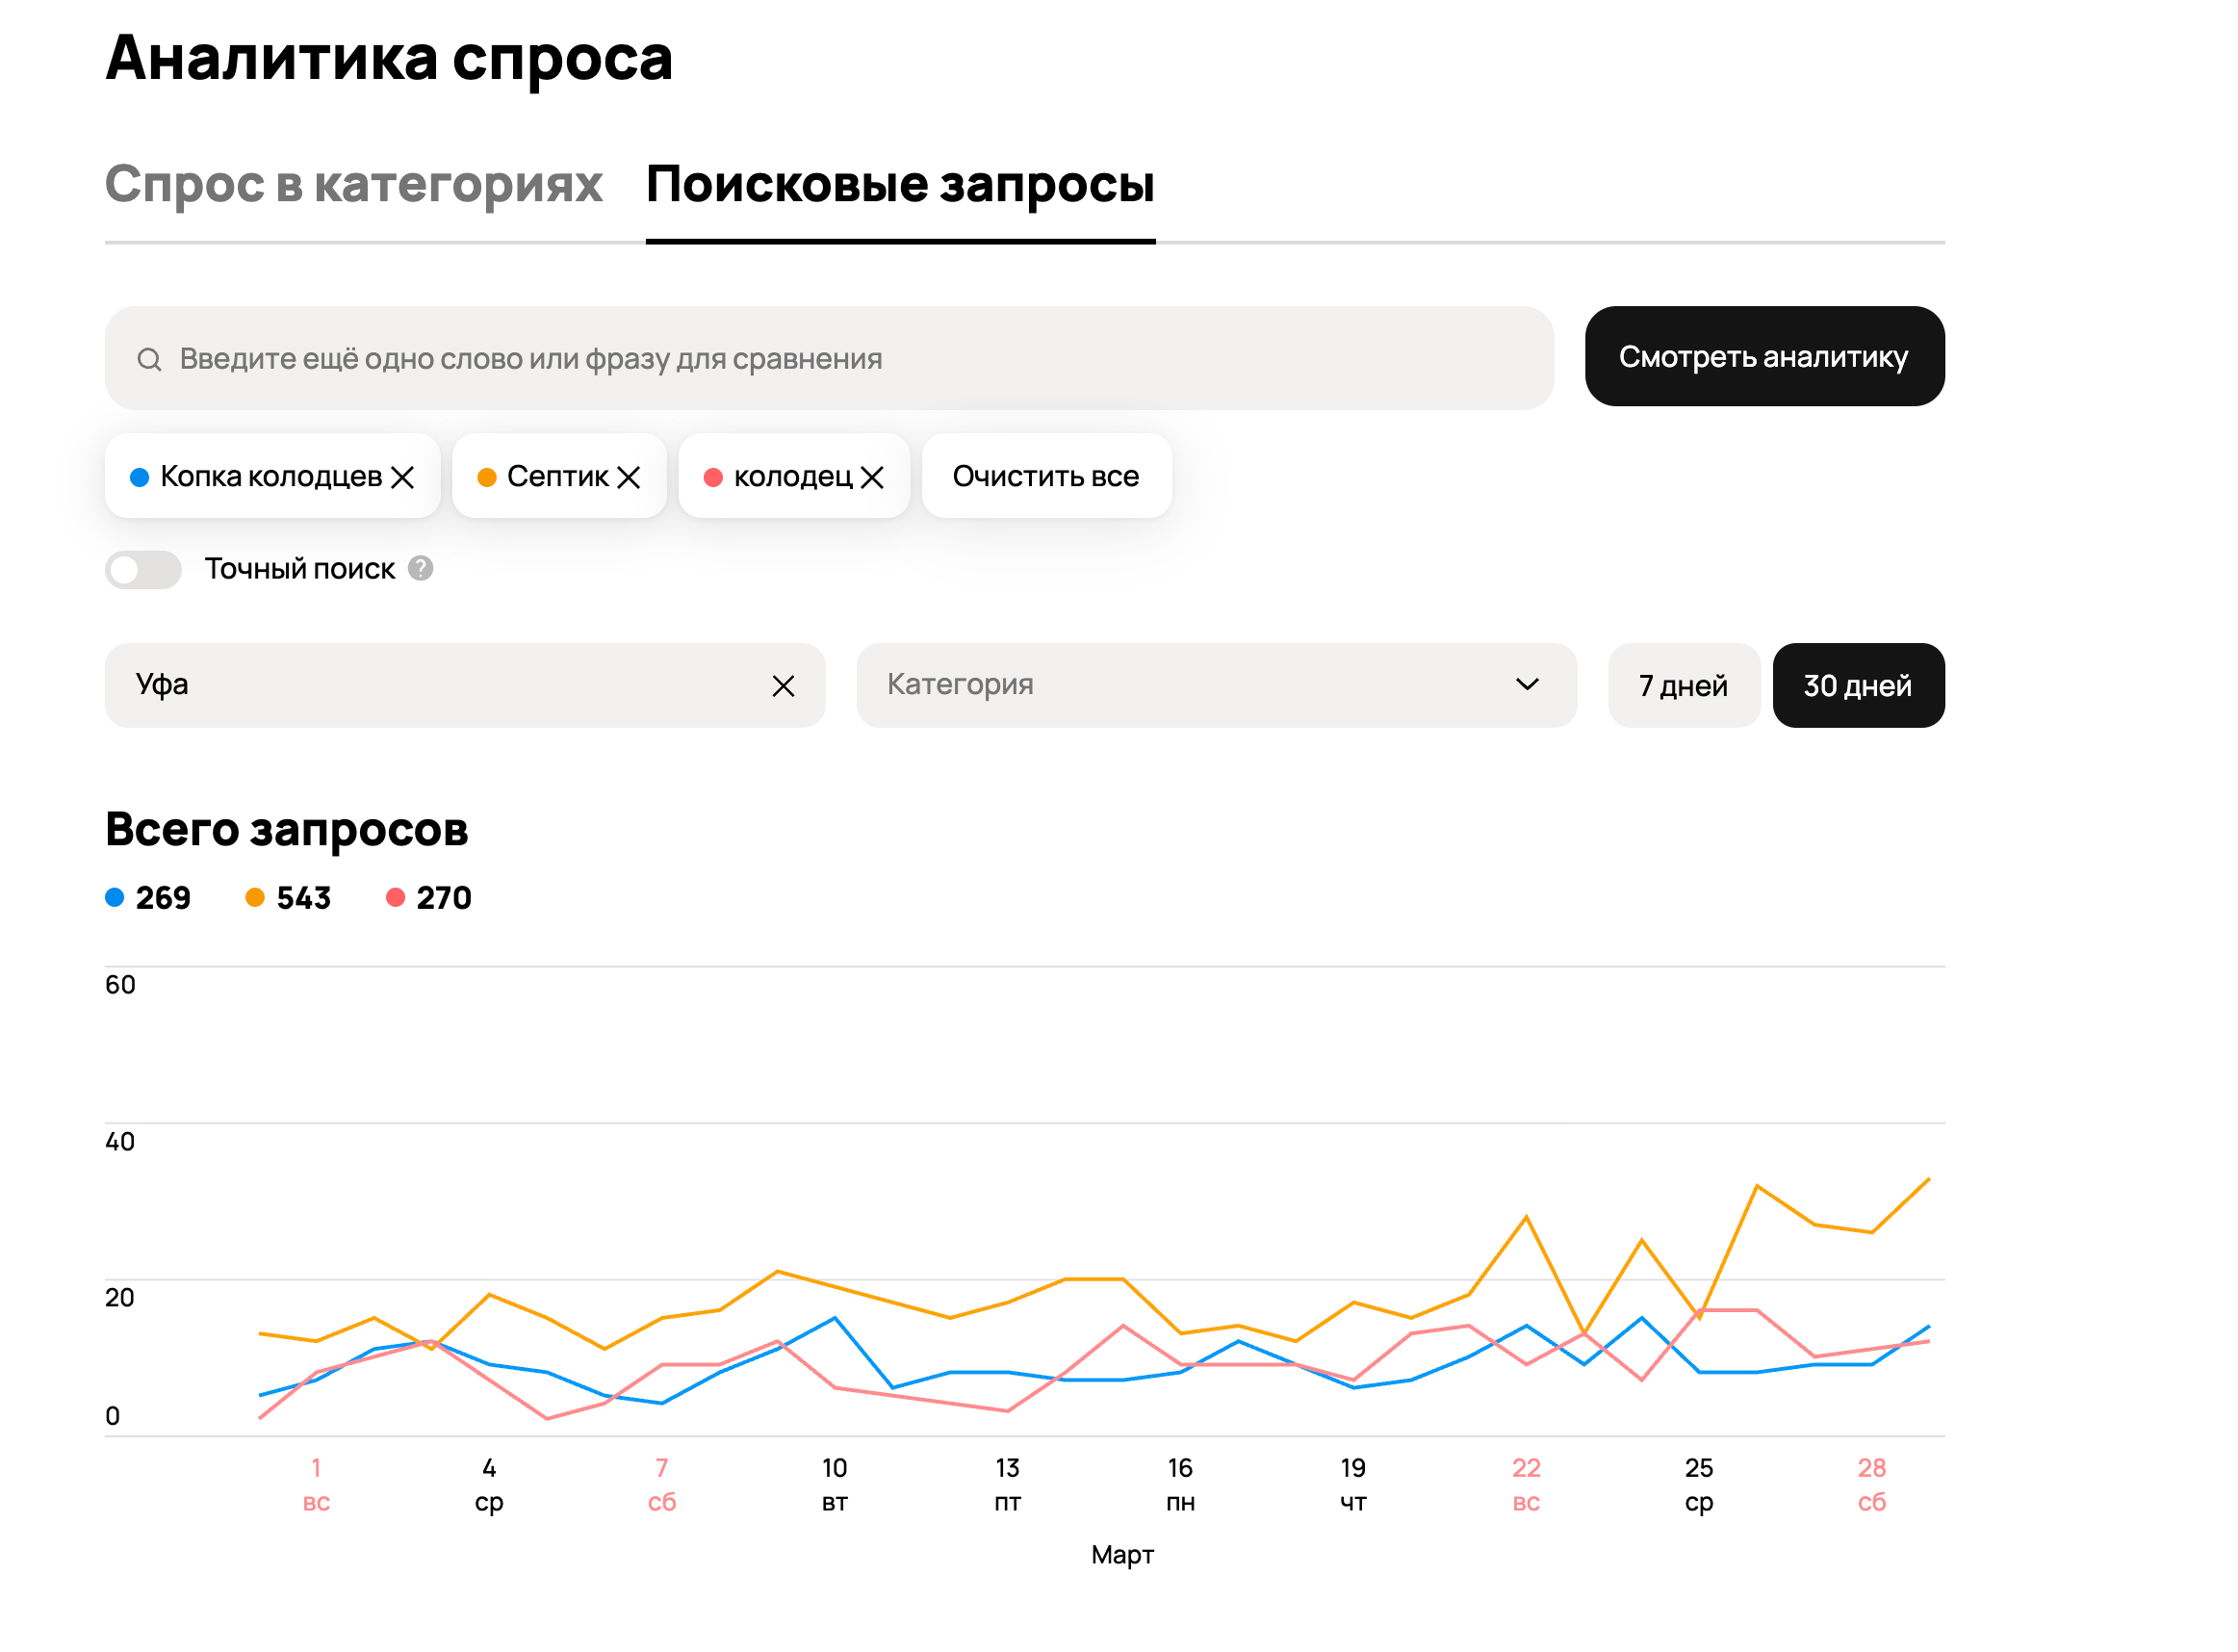Image resolution: width=2238 pixels, height=1652 pixels.
Task: Click the red legend dot for 270
Action: pos(395,898)
